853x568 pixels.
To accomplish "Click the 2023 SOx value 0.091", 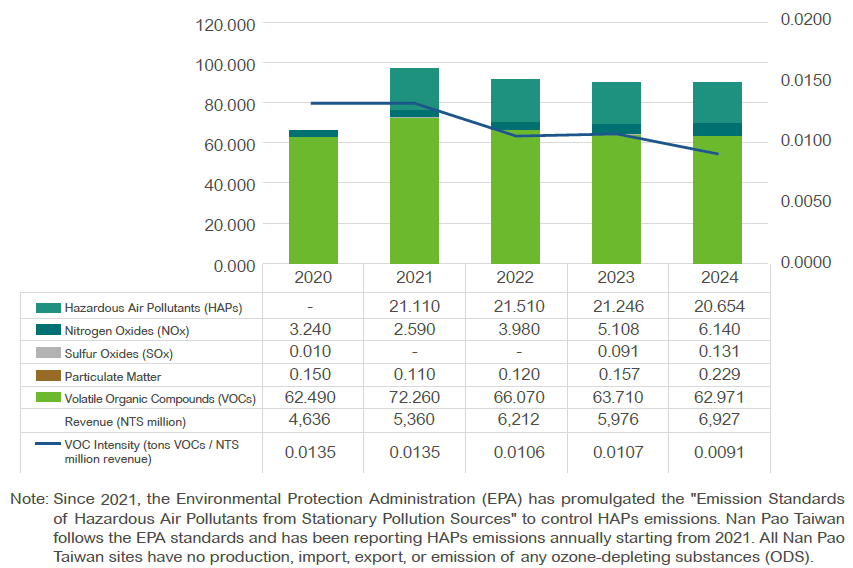I will pos(617,352).
